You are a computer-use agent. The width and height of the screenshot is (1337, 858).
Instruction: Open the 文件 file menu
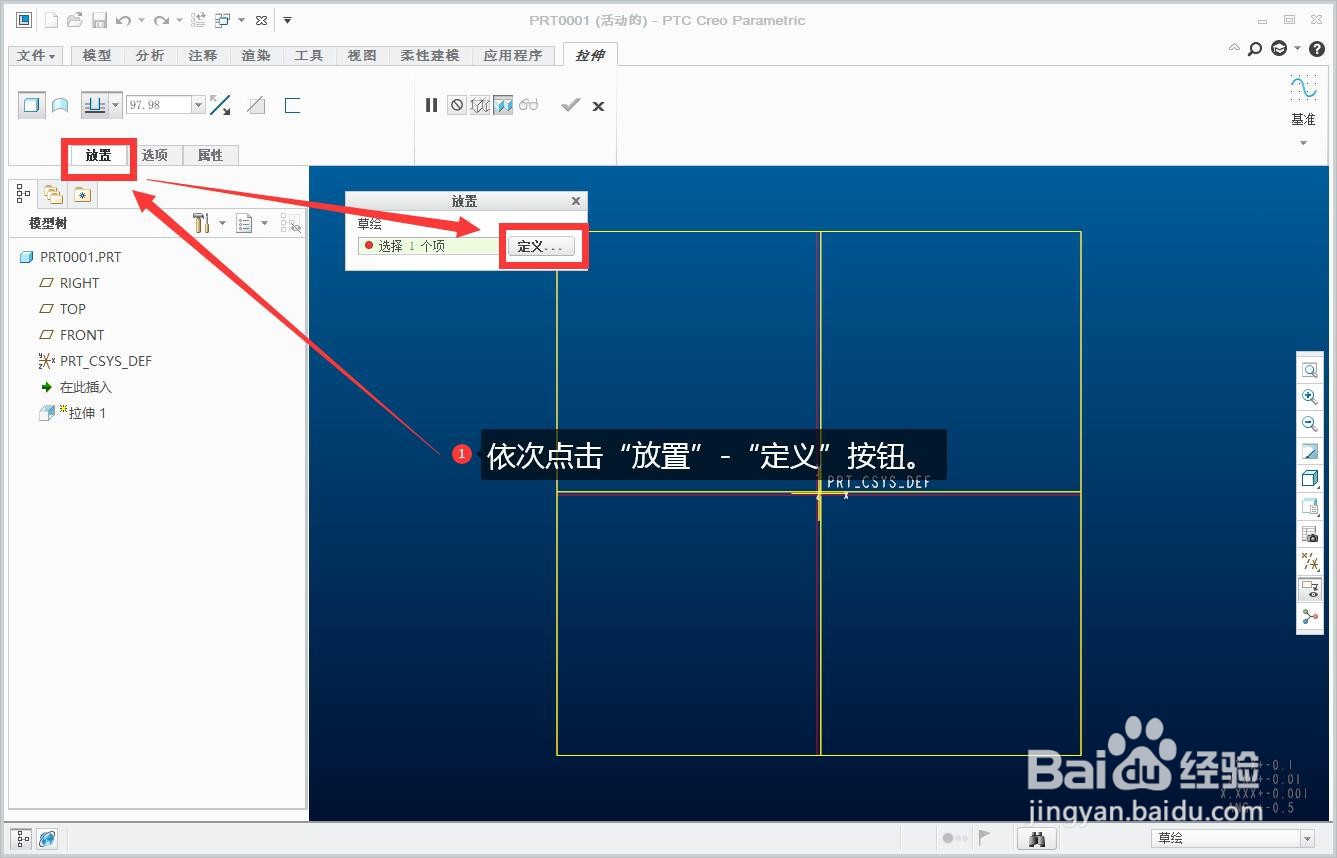[x=37, y=55]
